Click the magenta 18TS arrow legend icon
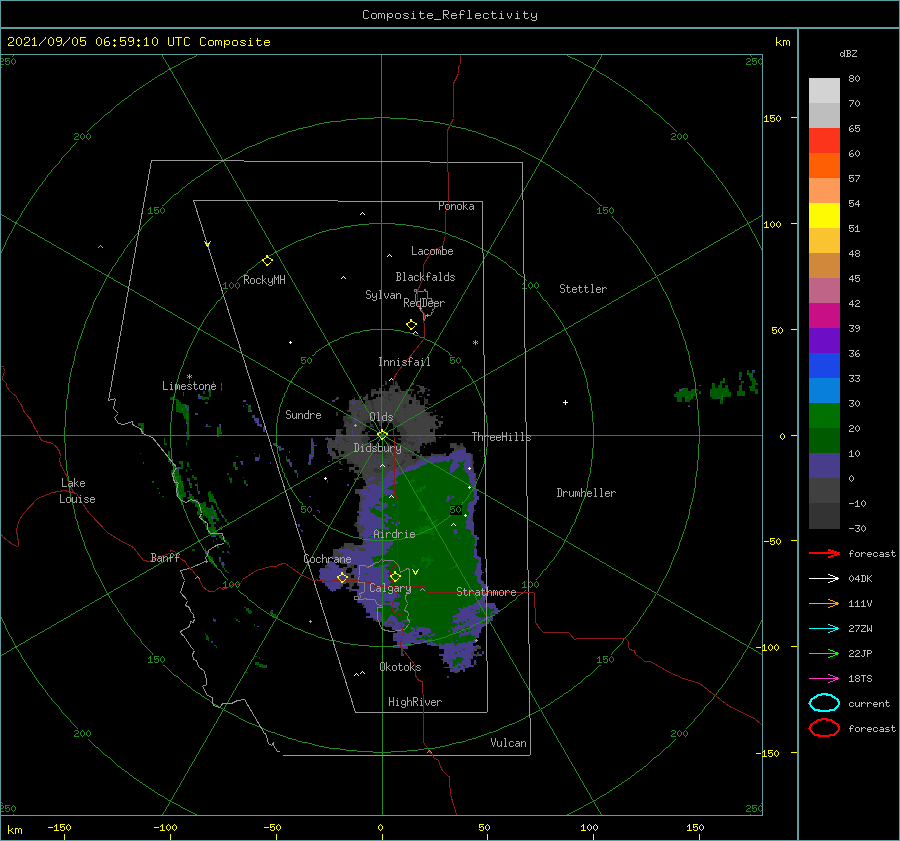This screenshot has width=900, height=841. tap(824, 679)
